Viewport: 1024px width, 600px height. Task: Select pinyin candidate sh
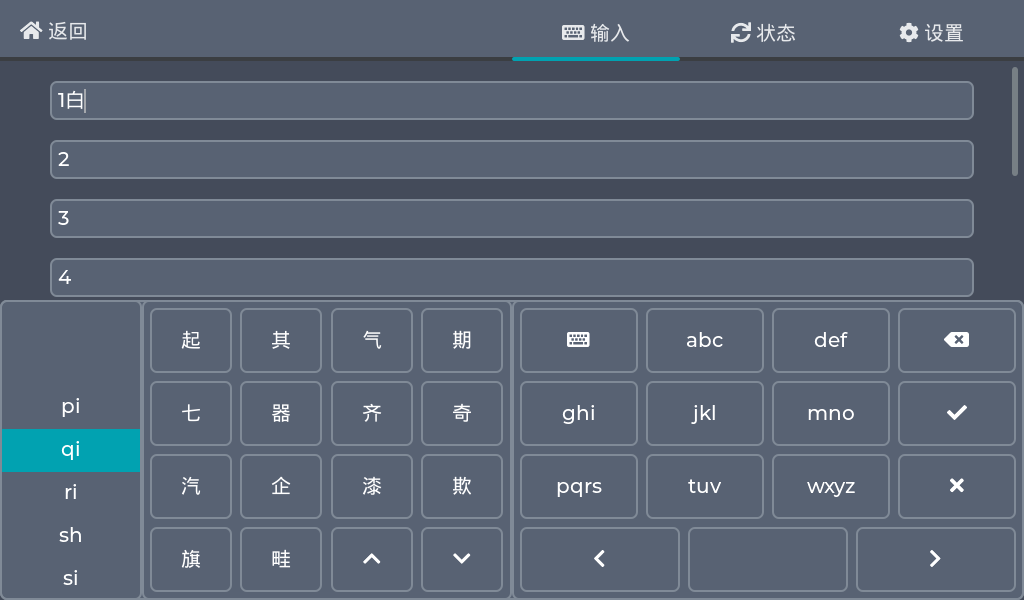coord(71,535)
